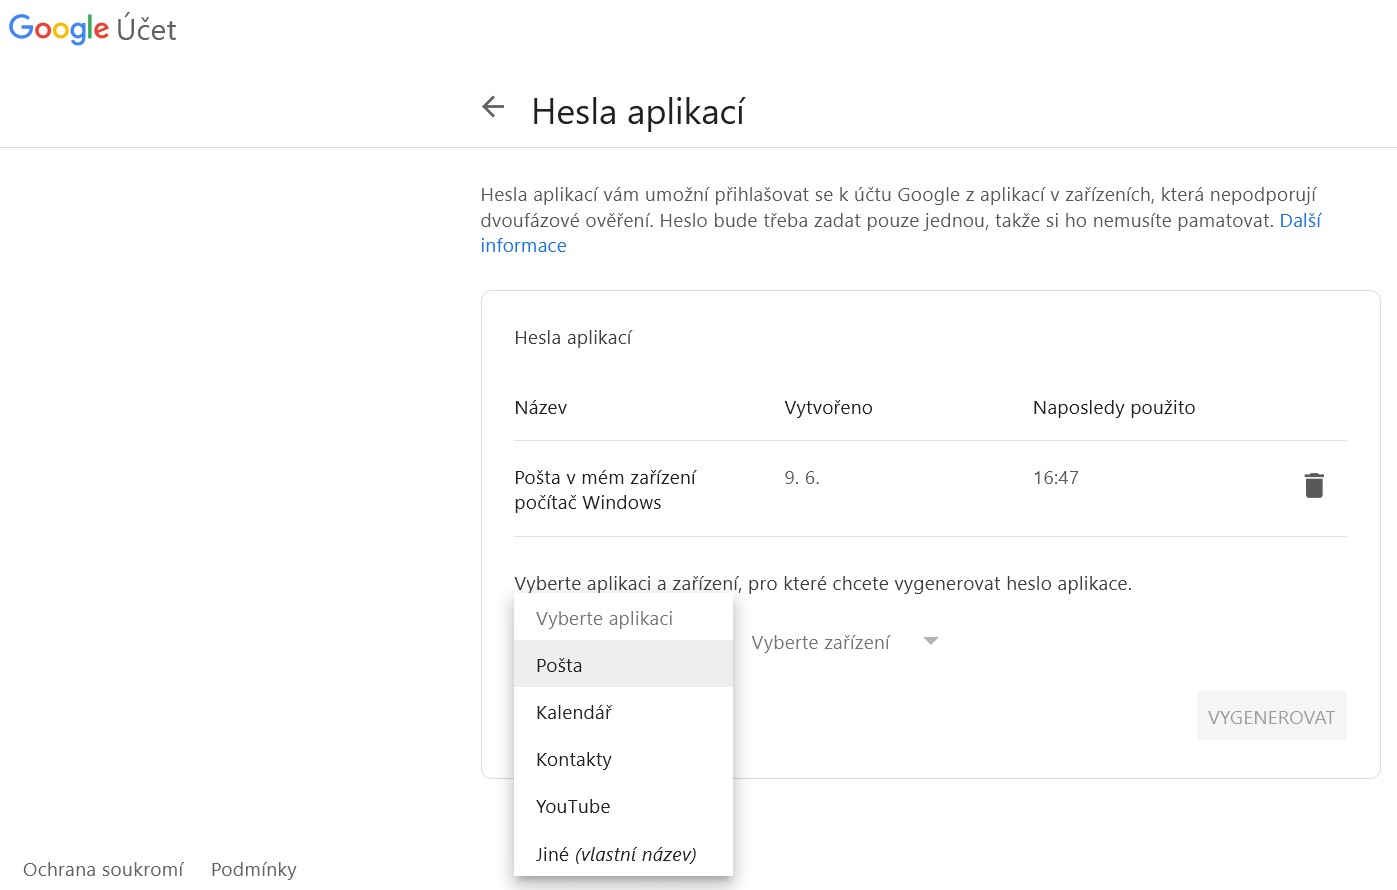Open the Google Účet logo
Screen dimensions: 1397x890
[x=92, y=29]
